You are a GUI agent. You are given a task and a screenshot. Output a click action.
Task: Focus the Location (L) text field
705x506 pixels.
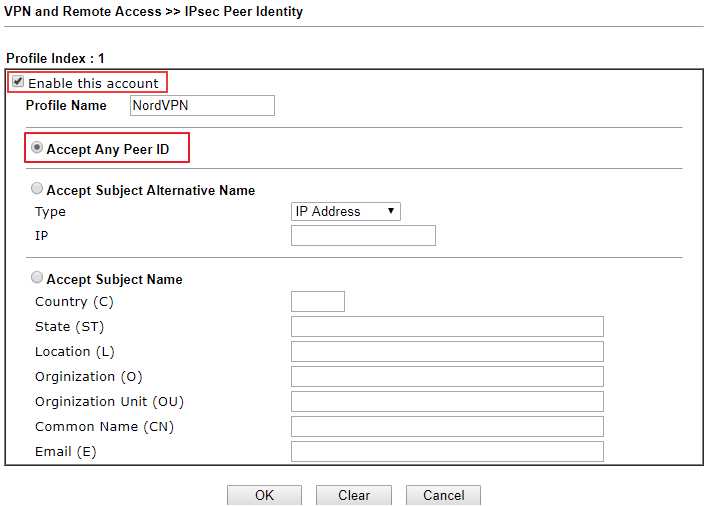[x=447, y=352]
